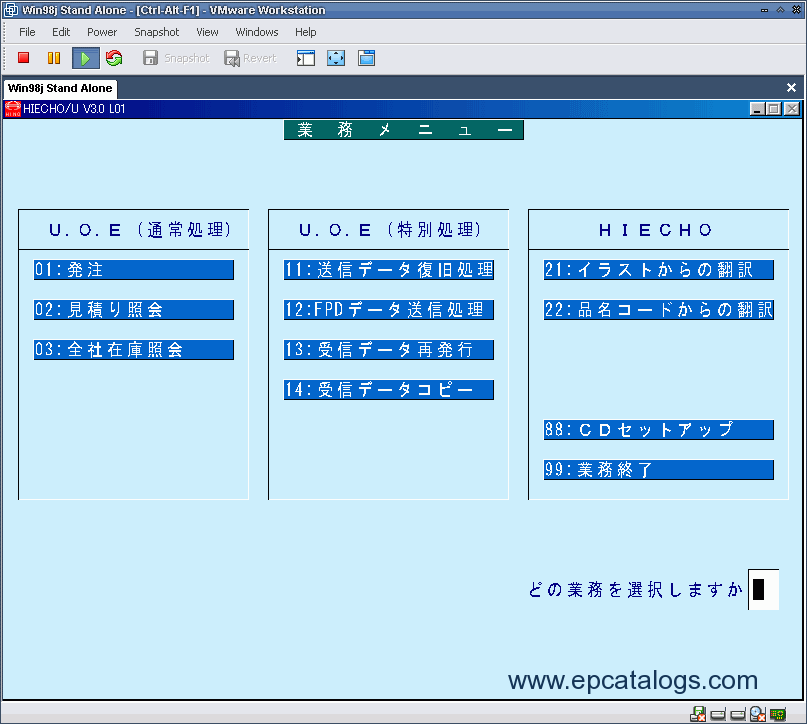The height and width of the screenshot is (724, 807).
Task: Select menu item 13: 受信データ再発行
Action: tap(389, 350)
